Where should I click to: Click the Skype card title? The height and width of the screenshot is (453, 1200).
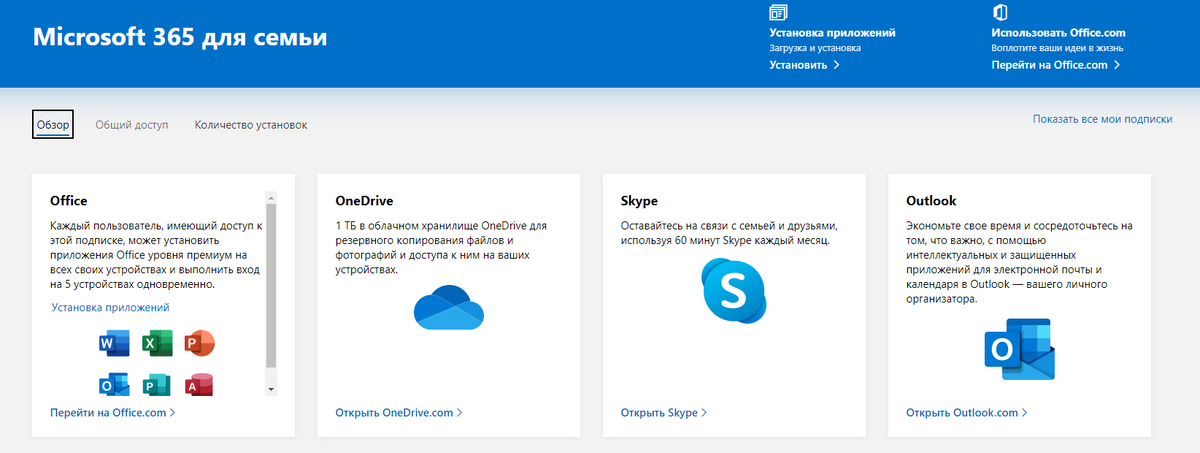(x=639, y=200)
